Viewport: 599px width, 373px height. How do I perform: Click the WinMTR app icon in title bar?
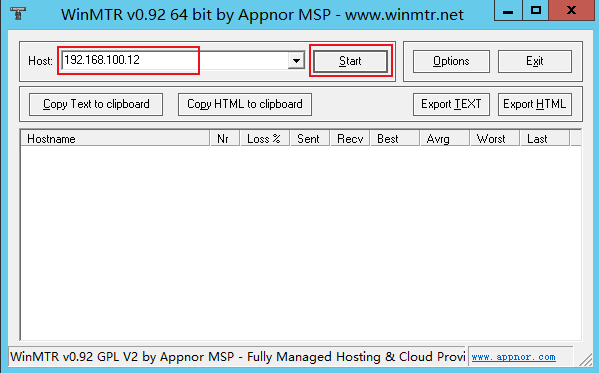pos(18,13)
